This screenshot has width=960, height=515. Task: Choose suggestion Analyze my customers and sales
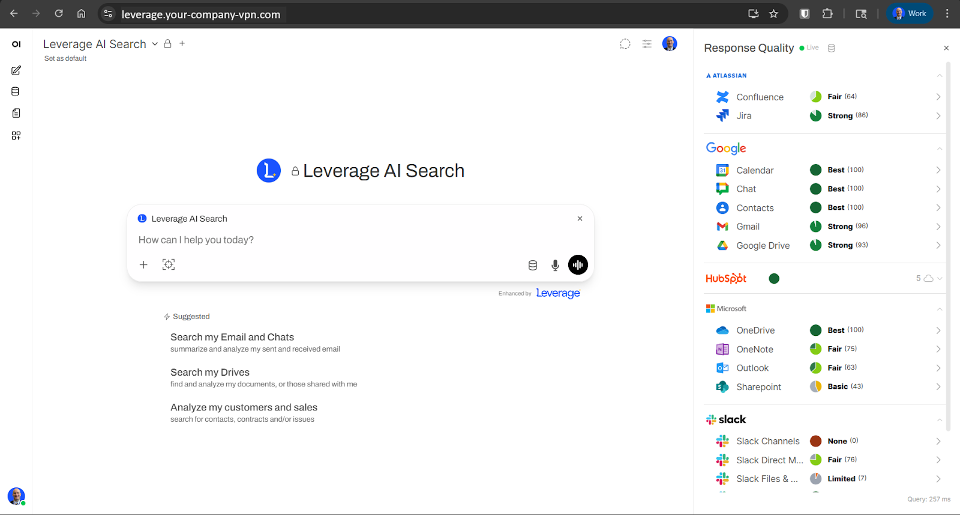244,413
